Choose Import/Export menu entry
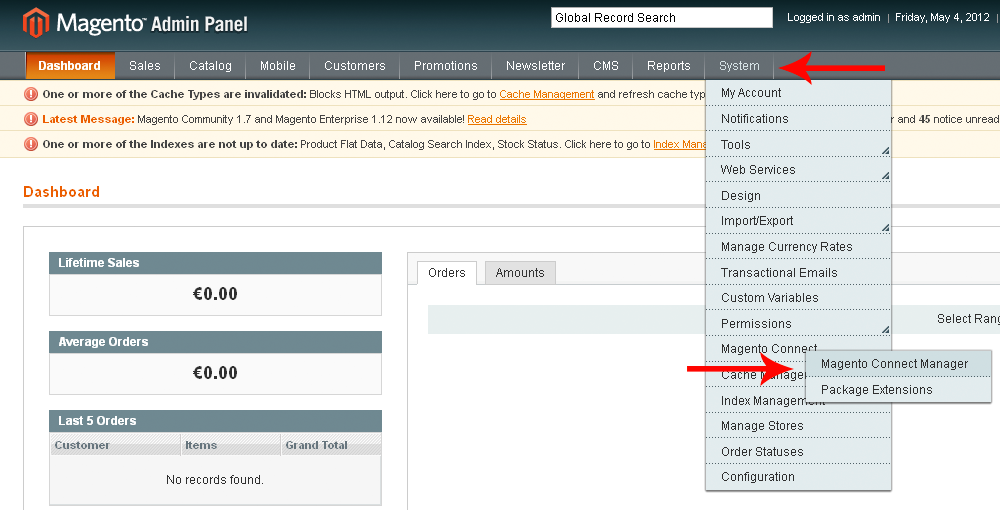 click(x=798, y=221)
